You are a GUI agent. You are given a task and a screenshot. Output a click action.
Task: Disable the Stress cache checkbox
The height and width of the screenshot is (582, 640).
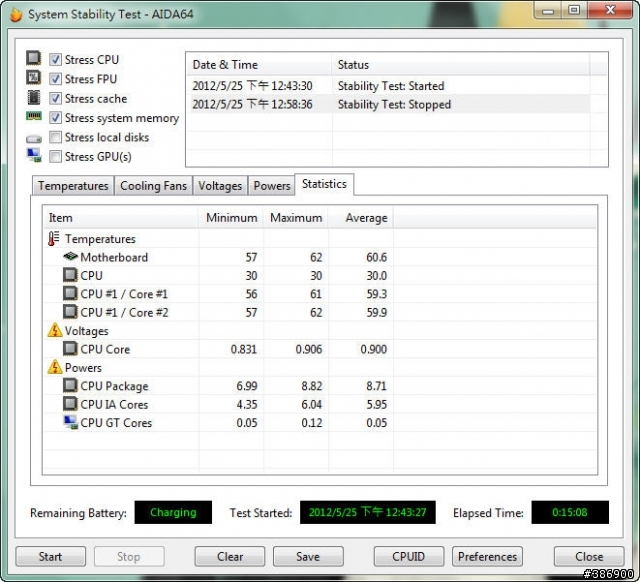tap(56, 98)
